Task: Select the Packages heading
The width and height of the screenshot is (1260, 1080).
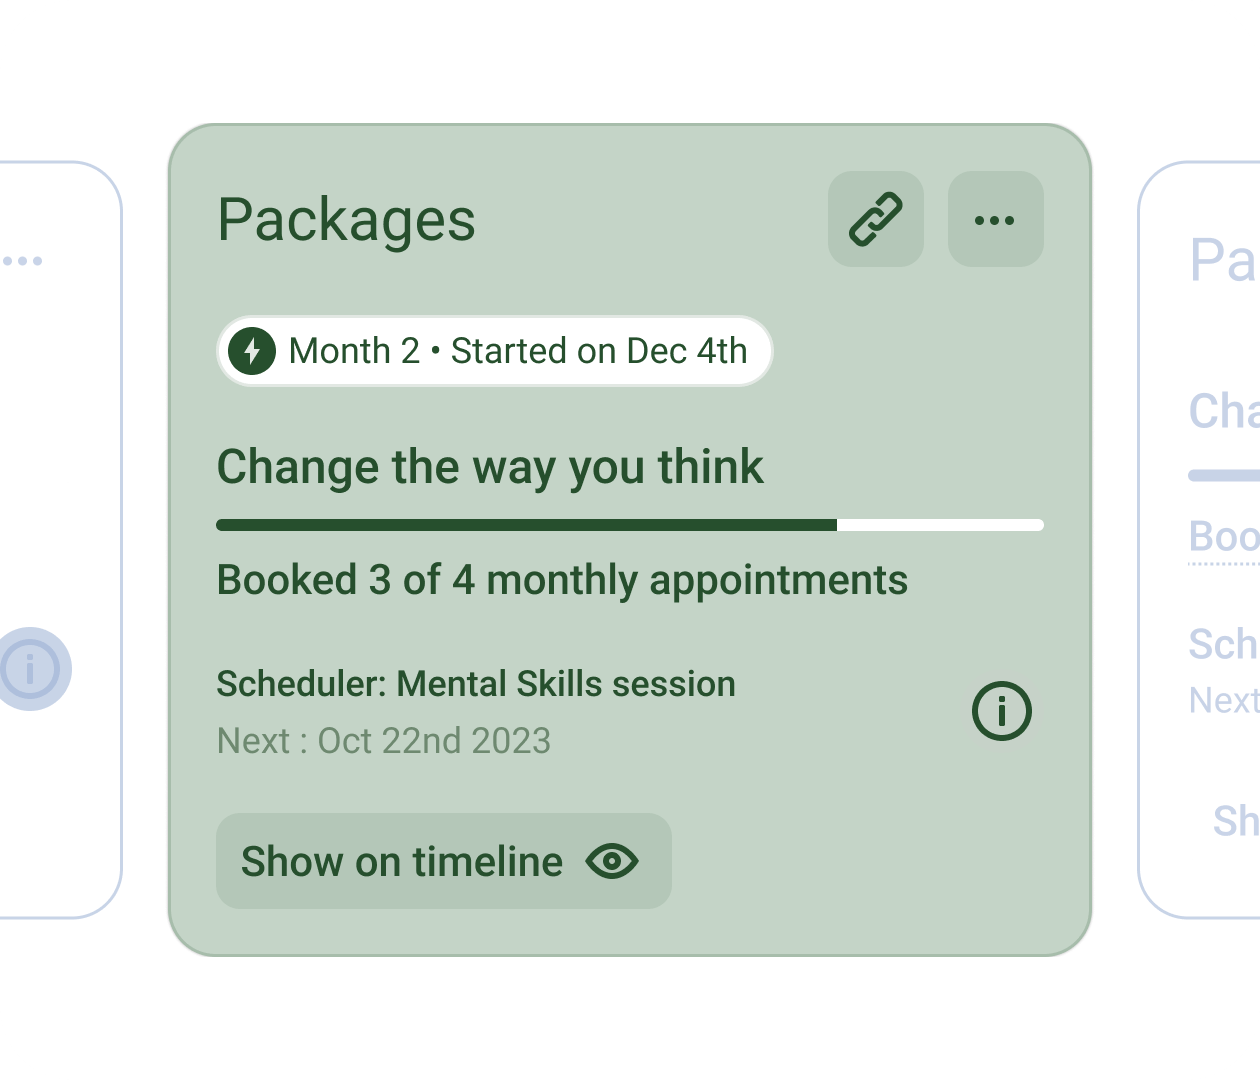Action: coord(346,221)
